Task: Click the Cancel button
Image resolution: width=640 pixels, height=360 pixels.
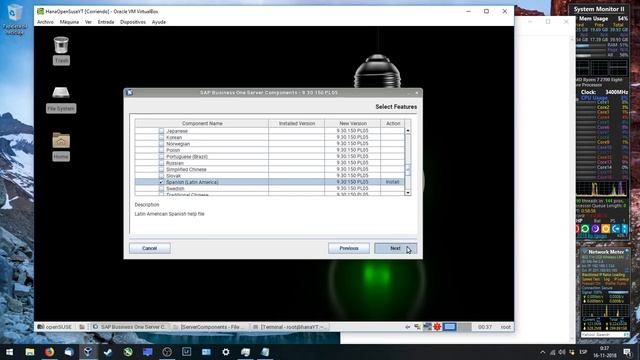Action: pyautogui.click(x=150, y=248)
